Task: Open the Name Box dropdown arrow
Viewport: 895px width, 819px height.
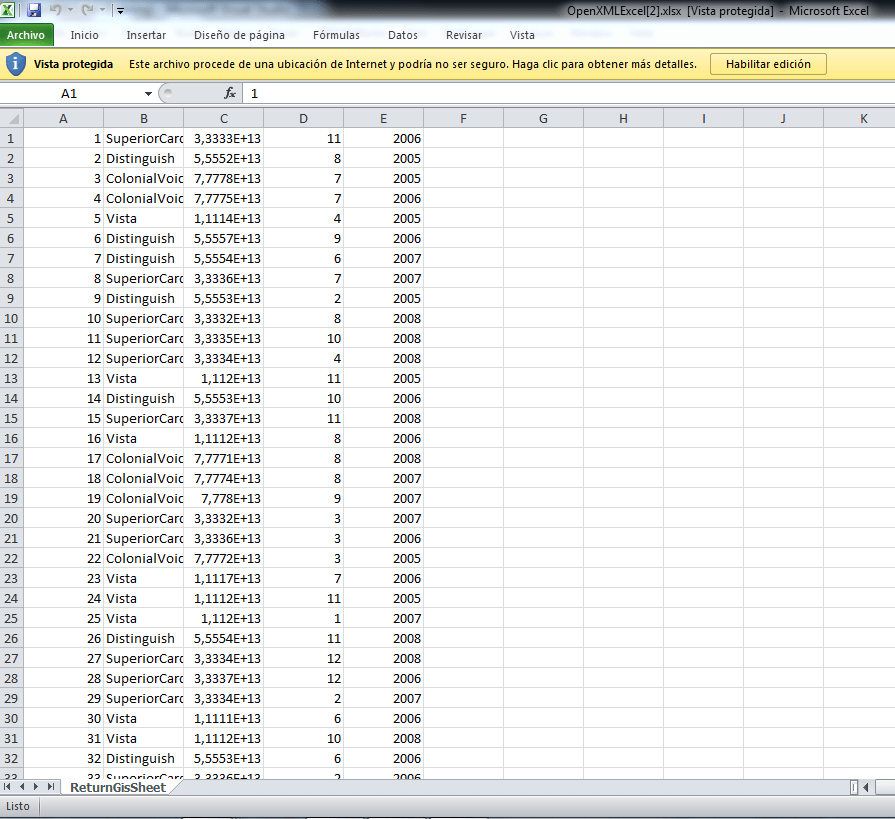Action: 148,94
